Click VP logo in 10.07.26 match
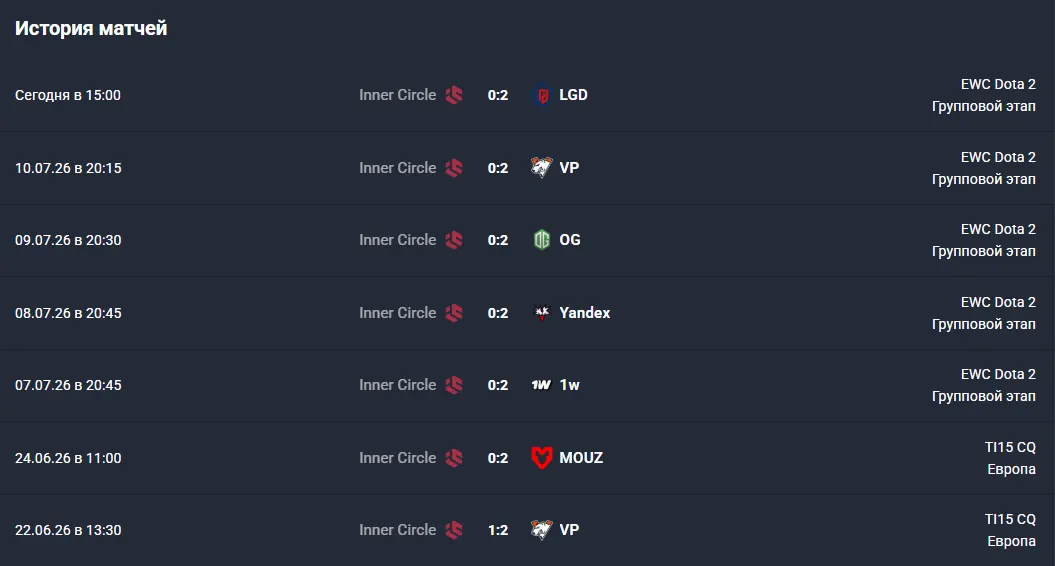Viewport: 1055px width, 566px height. point(542,168)
